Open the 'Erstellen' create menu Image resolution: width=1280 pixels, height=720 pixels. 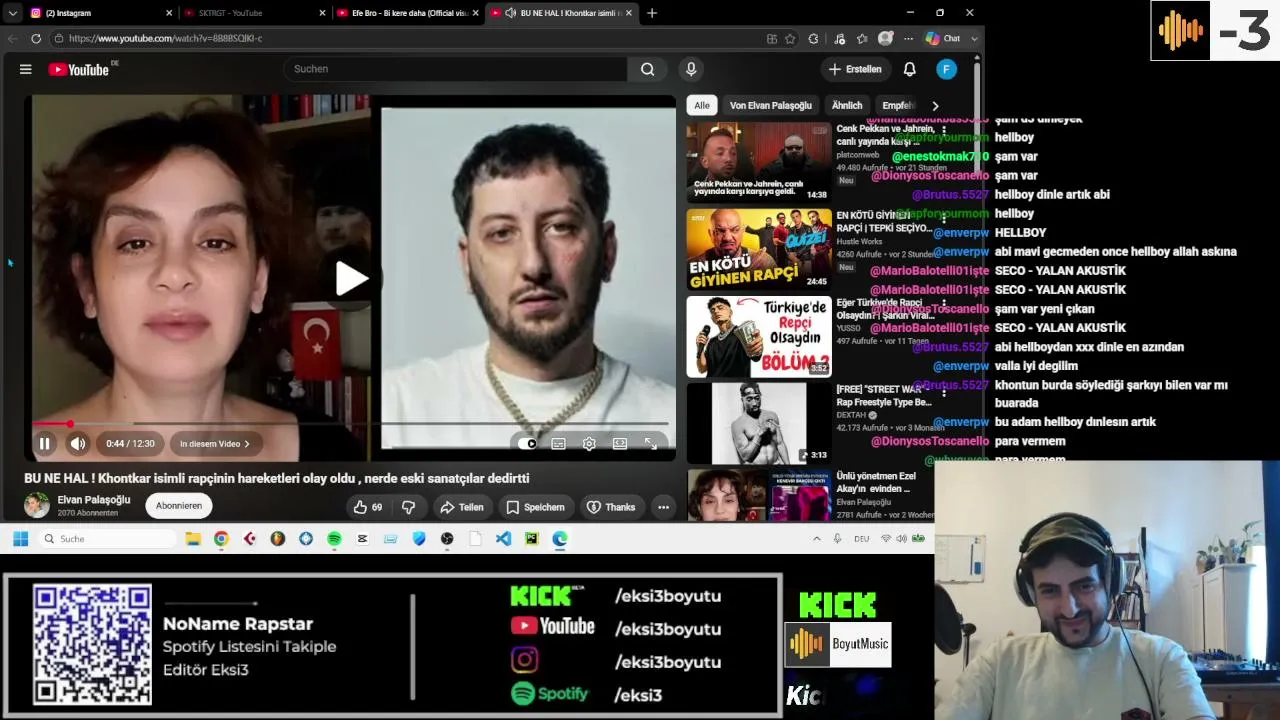coord(855,69)
